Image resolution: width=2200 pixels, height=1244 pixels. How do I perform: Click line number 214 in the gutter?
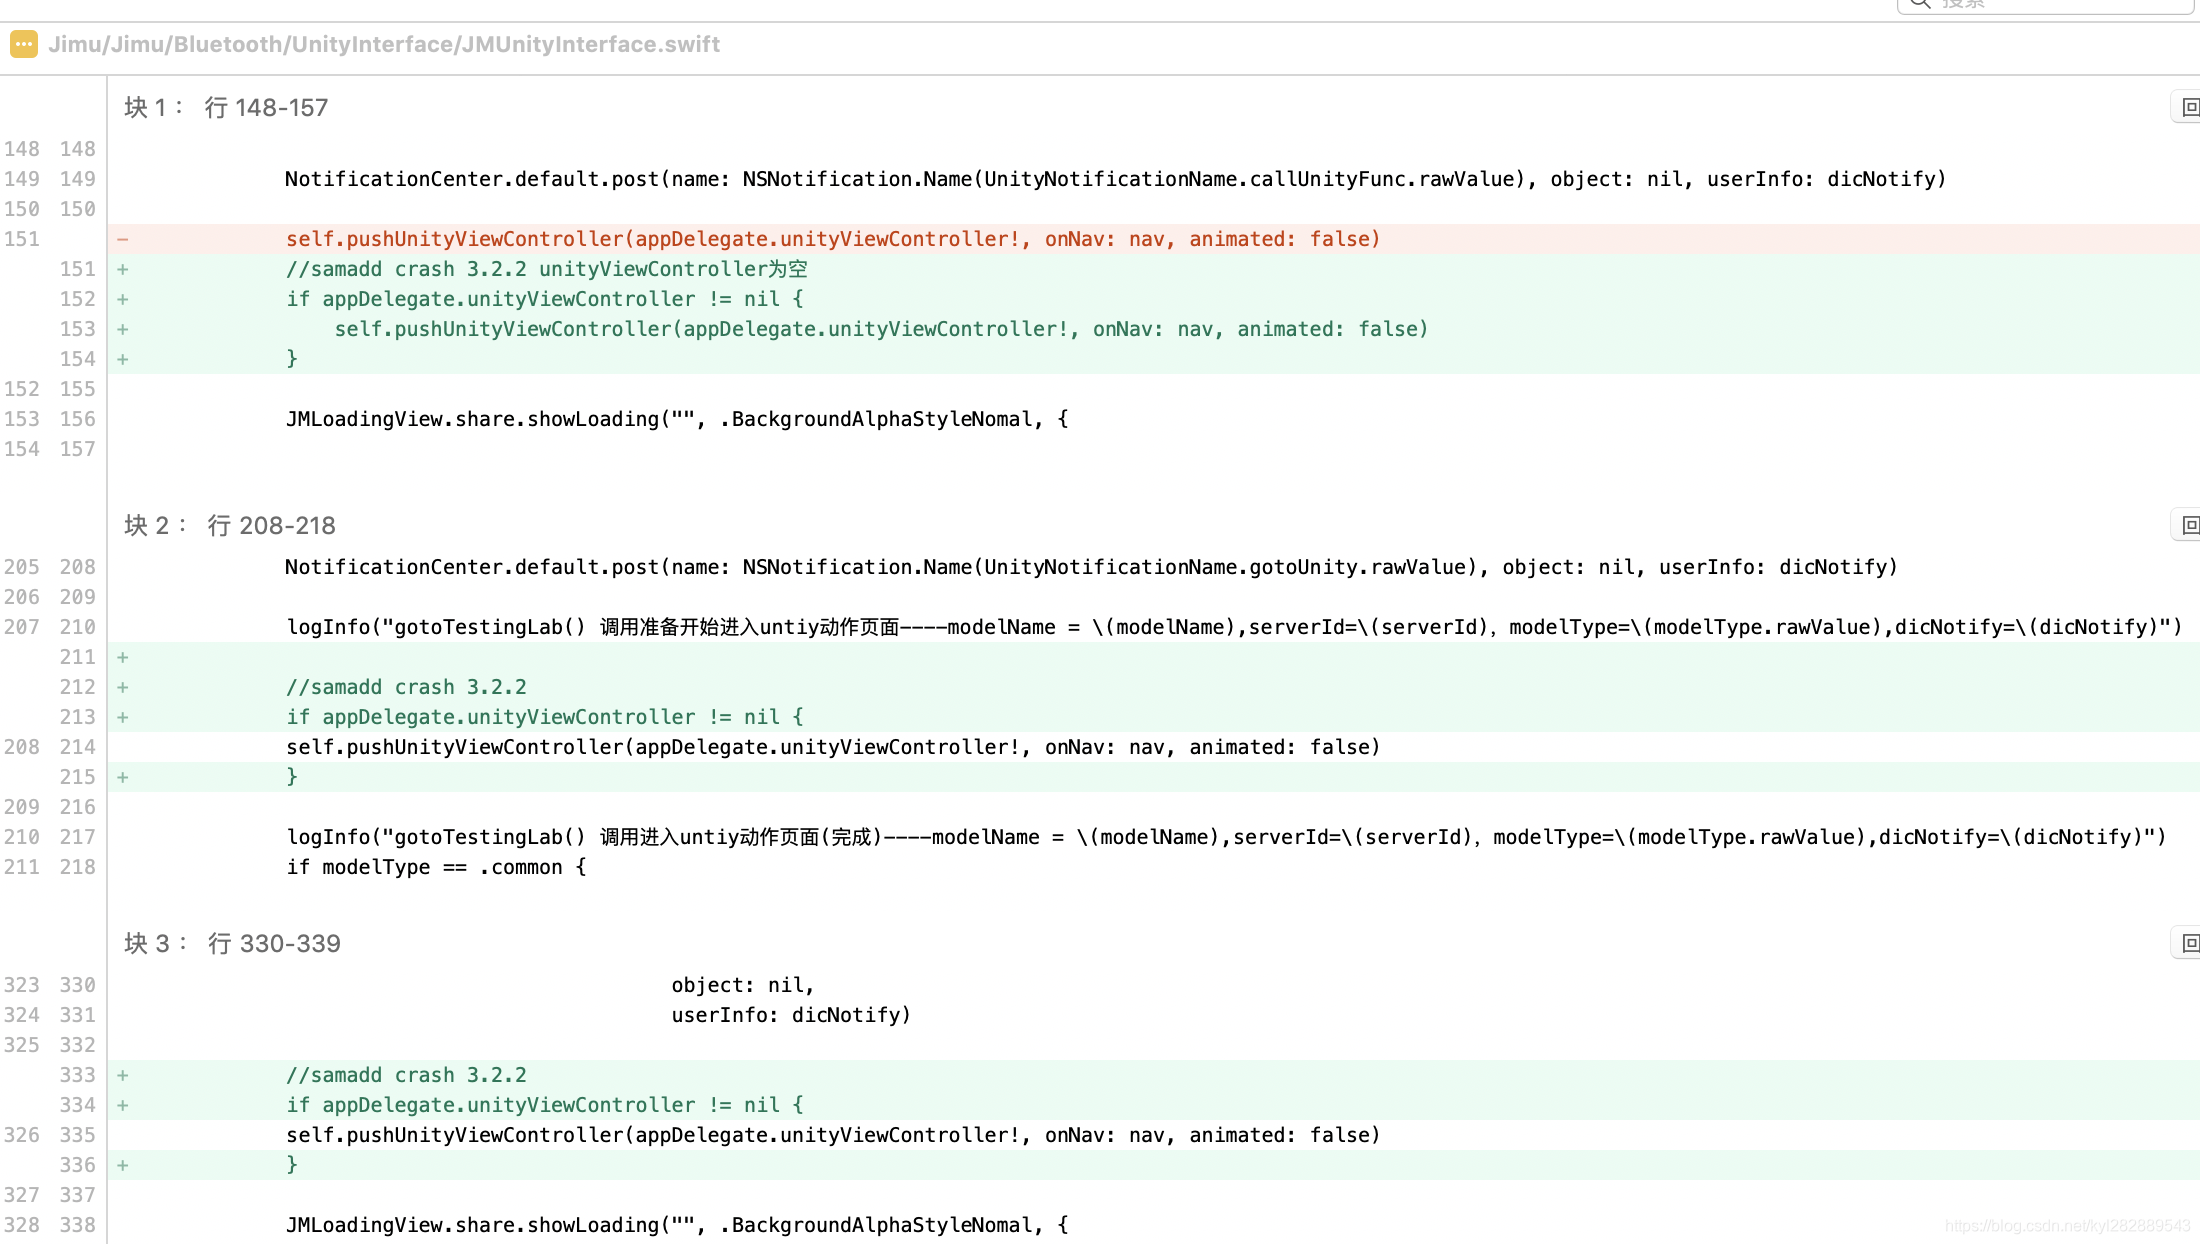77,747
